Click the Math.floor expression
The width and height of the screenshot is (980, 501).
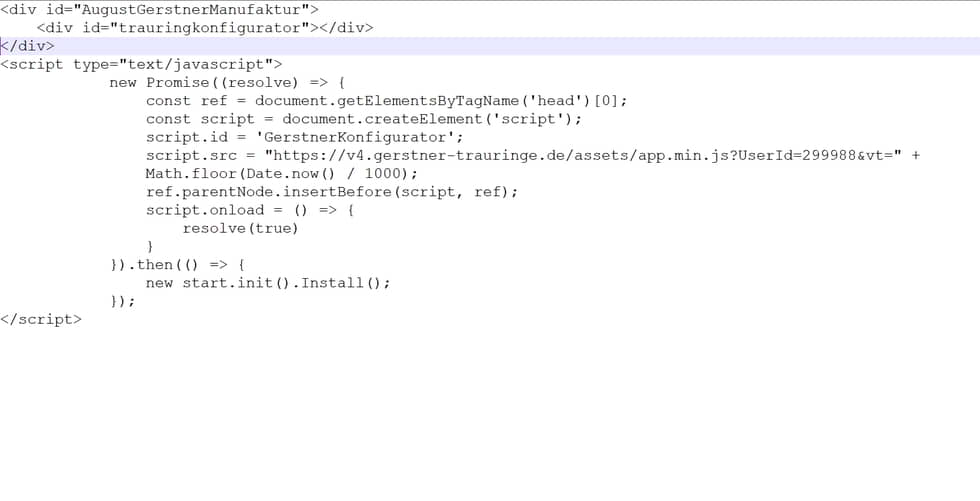191,173
